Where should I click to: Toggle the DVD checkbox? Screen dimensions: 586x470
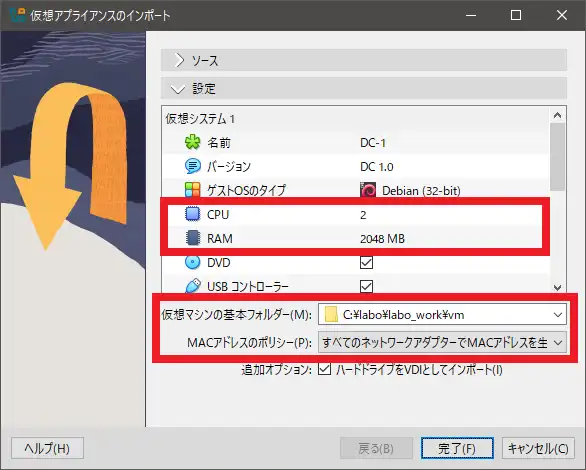366,263
